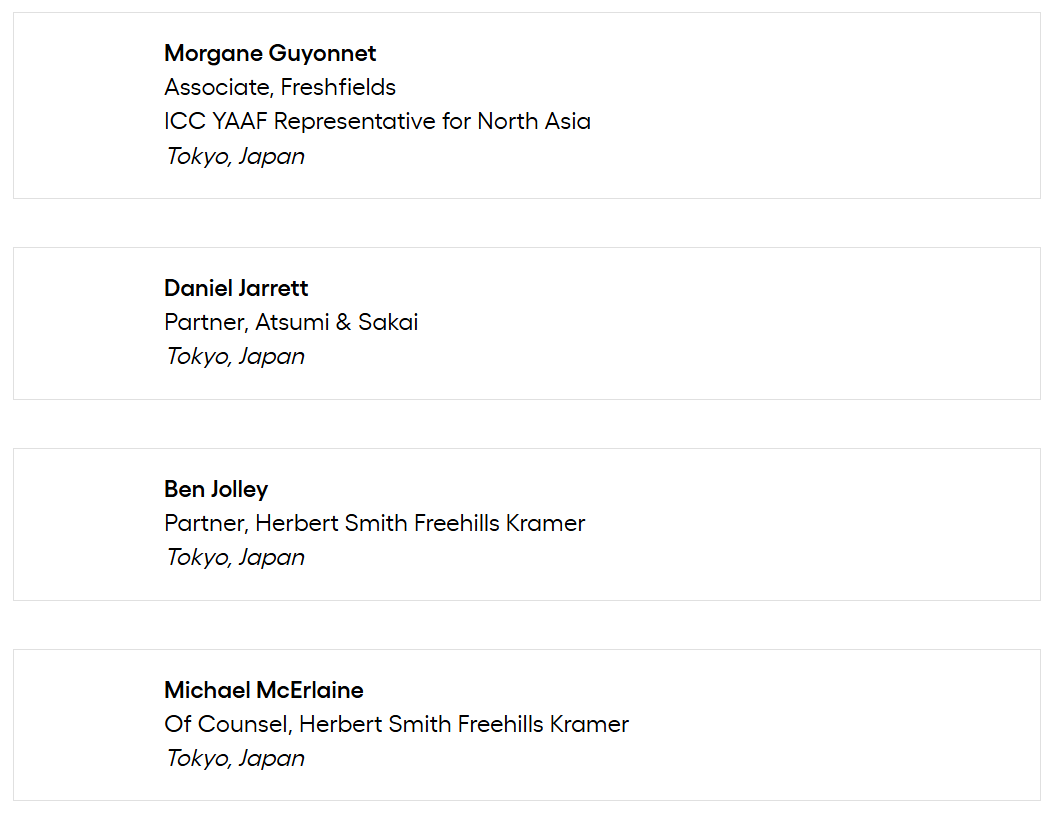Open Daniel Jarrett's name heading
Image resolution: width=1050 pixels, height=813 pixels.
[x=236, y=288]
